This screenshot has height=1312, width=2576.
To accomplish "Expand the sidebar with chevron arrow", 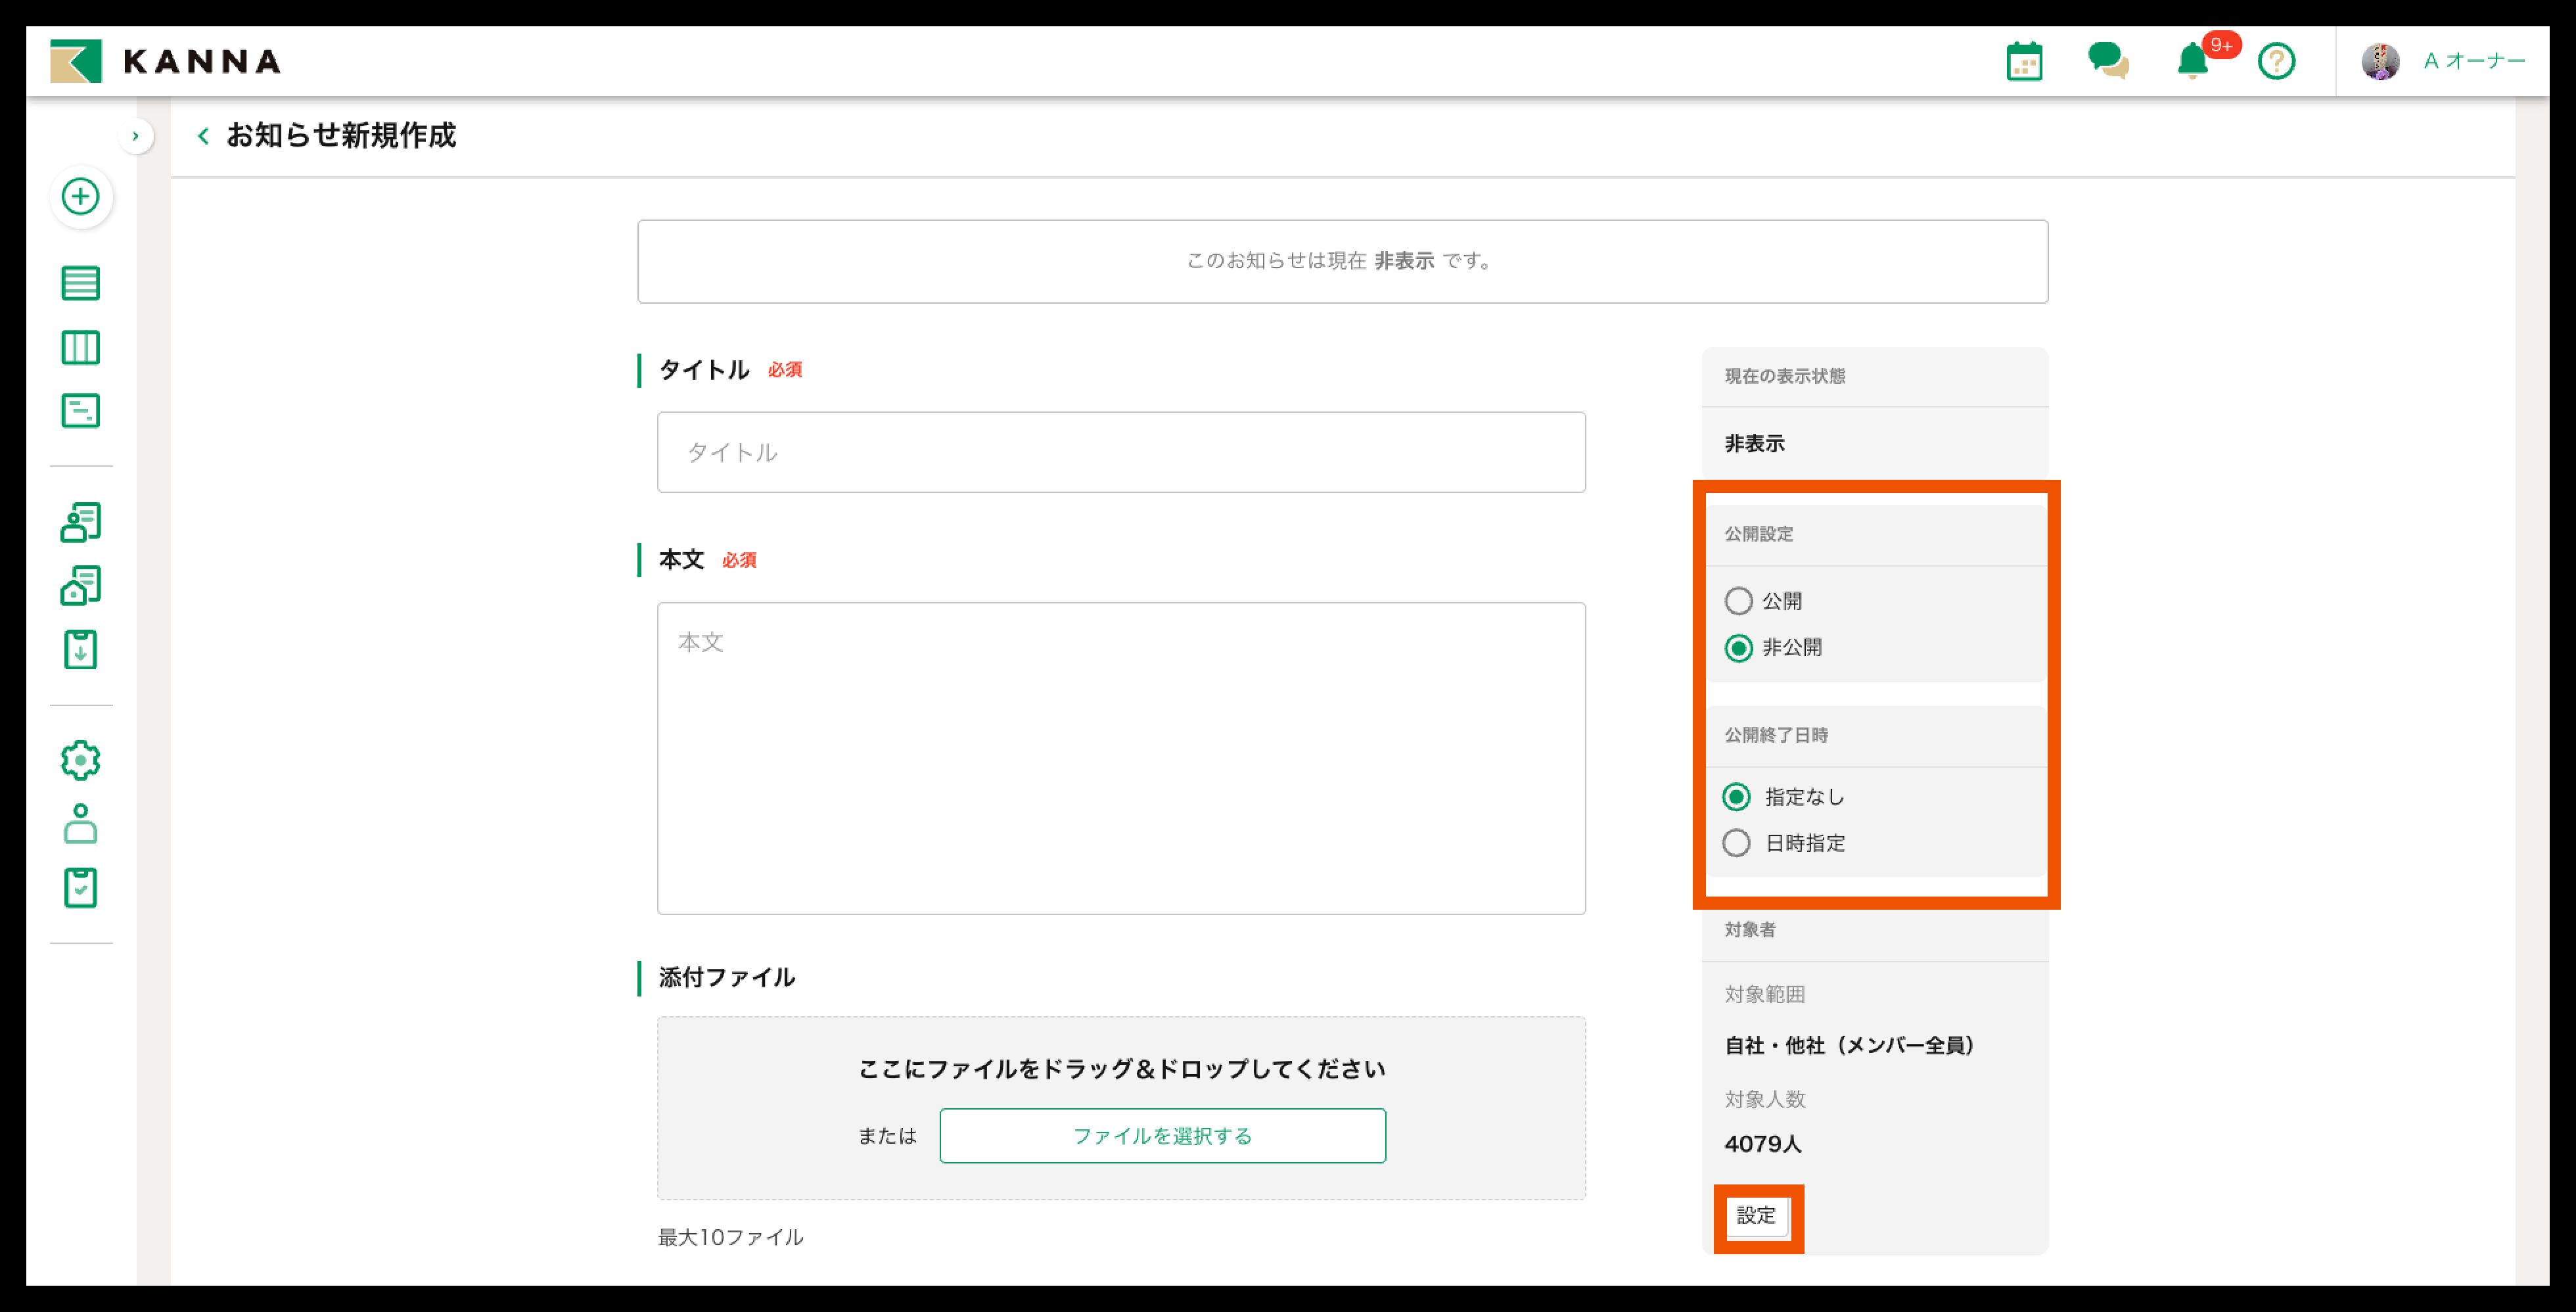I will pos(135,136).
